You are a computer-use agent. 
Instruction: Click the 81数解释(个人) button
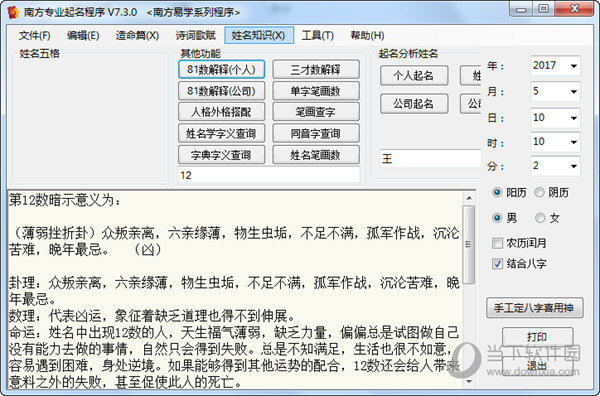222,70
